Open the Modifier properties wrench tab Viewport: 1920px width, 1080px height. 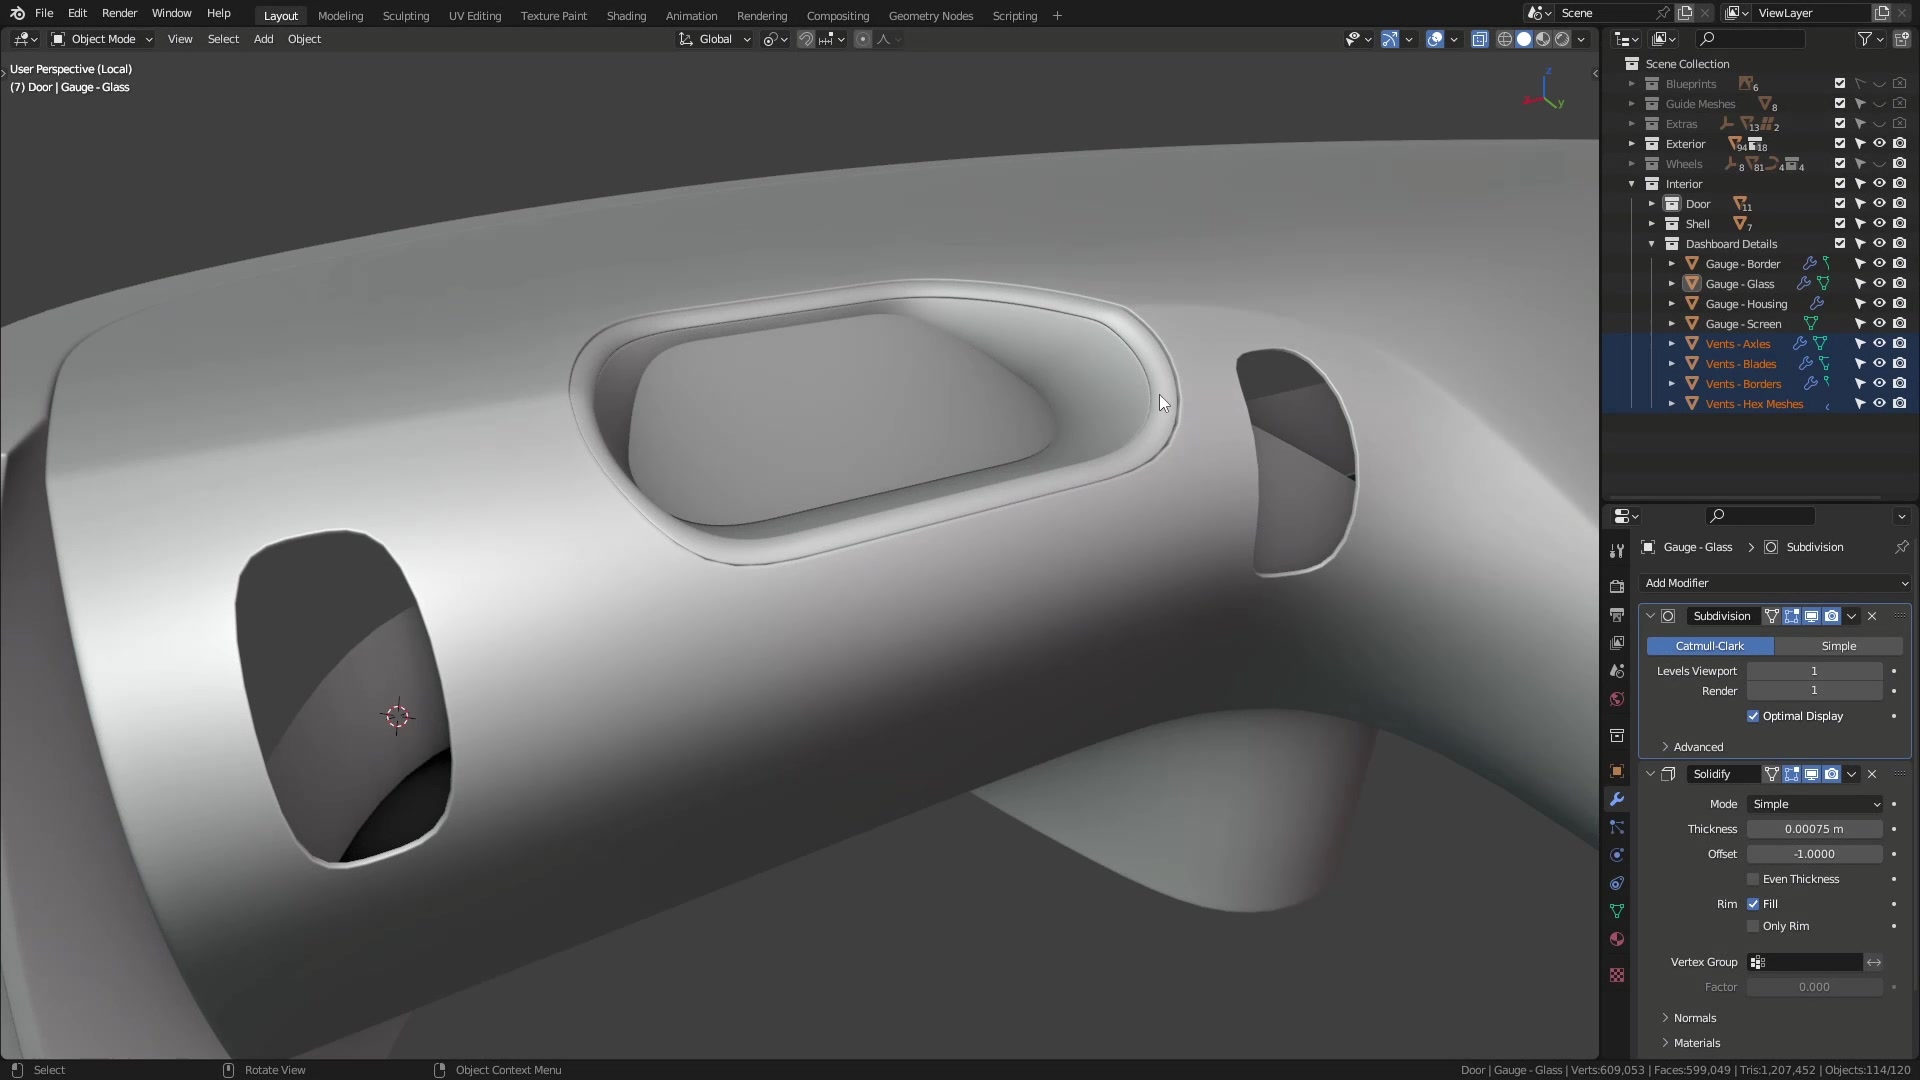click(1616, 799)
